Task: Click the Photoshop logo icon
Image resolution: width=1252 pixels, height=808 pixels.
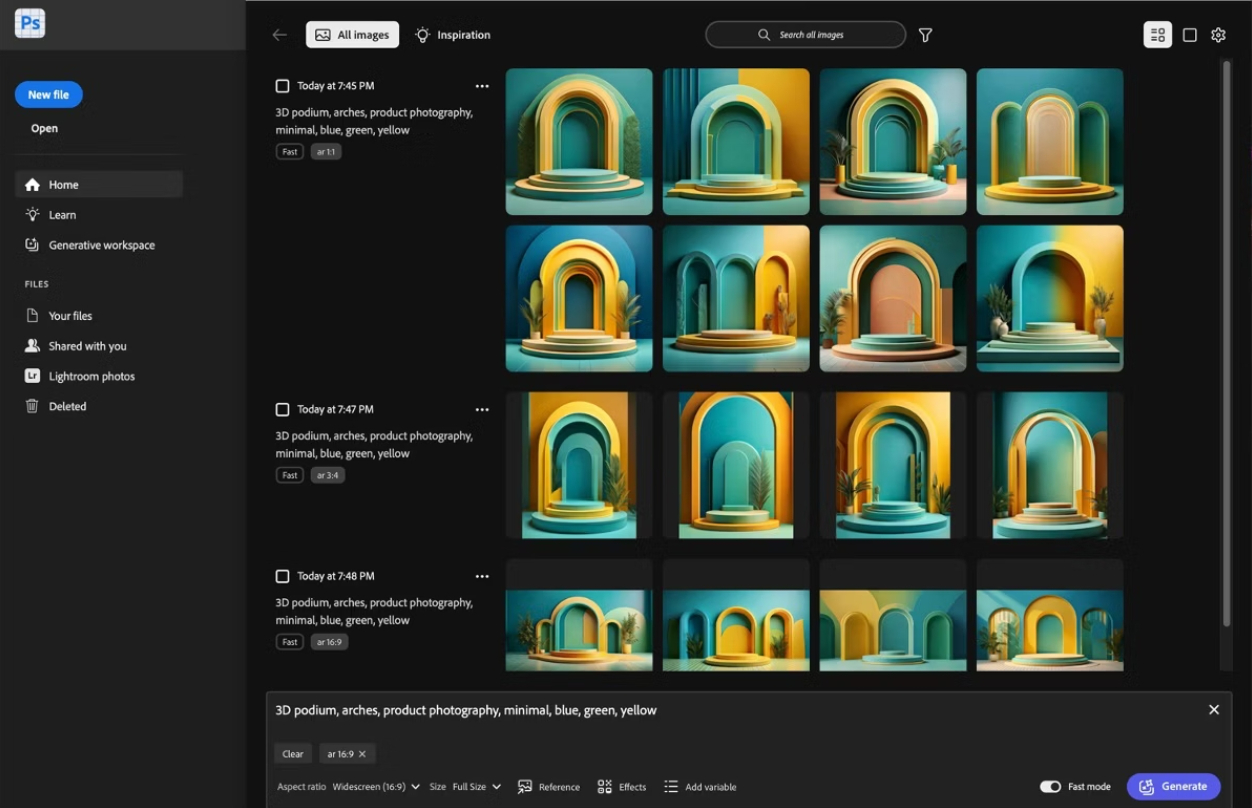Action: (x=30, y=24)
